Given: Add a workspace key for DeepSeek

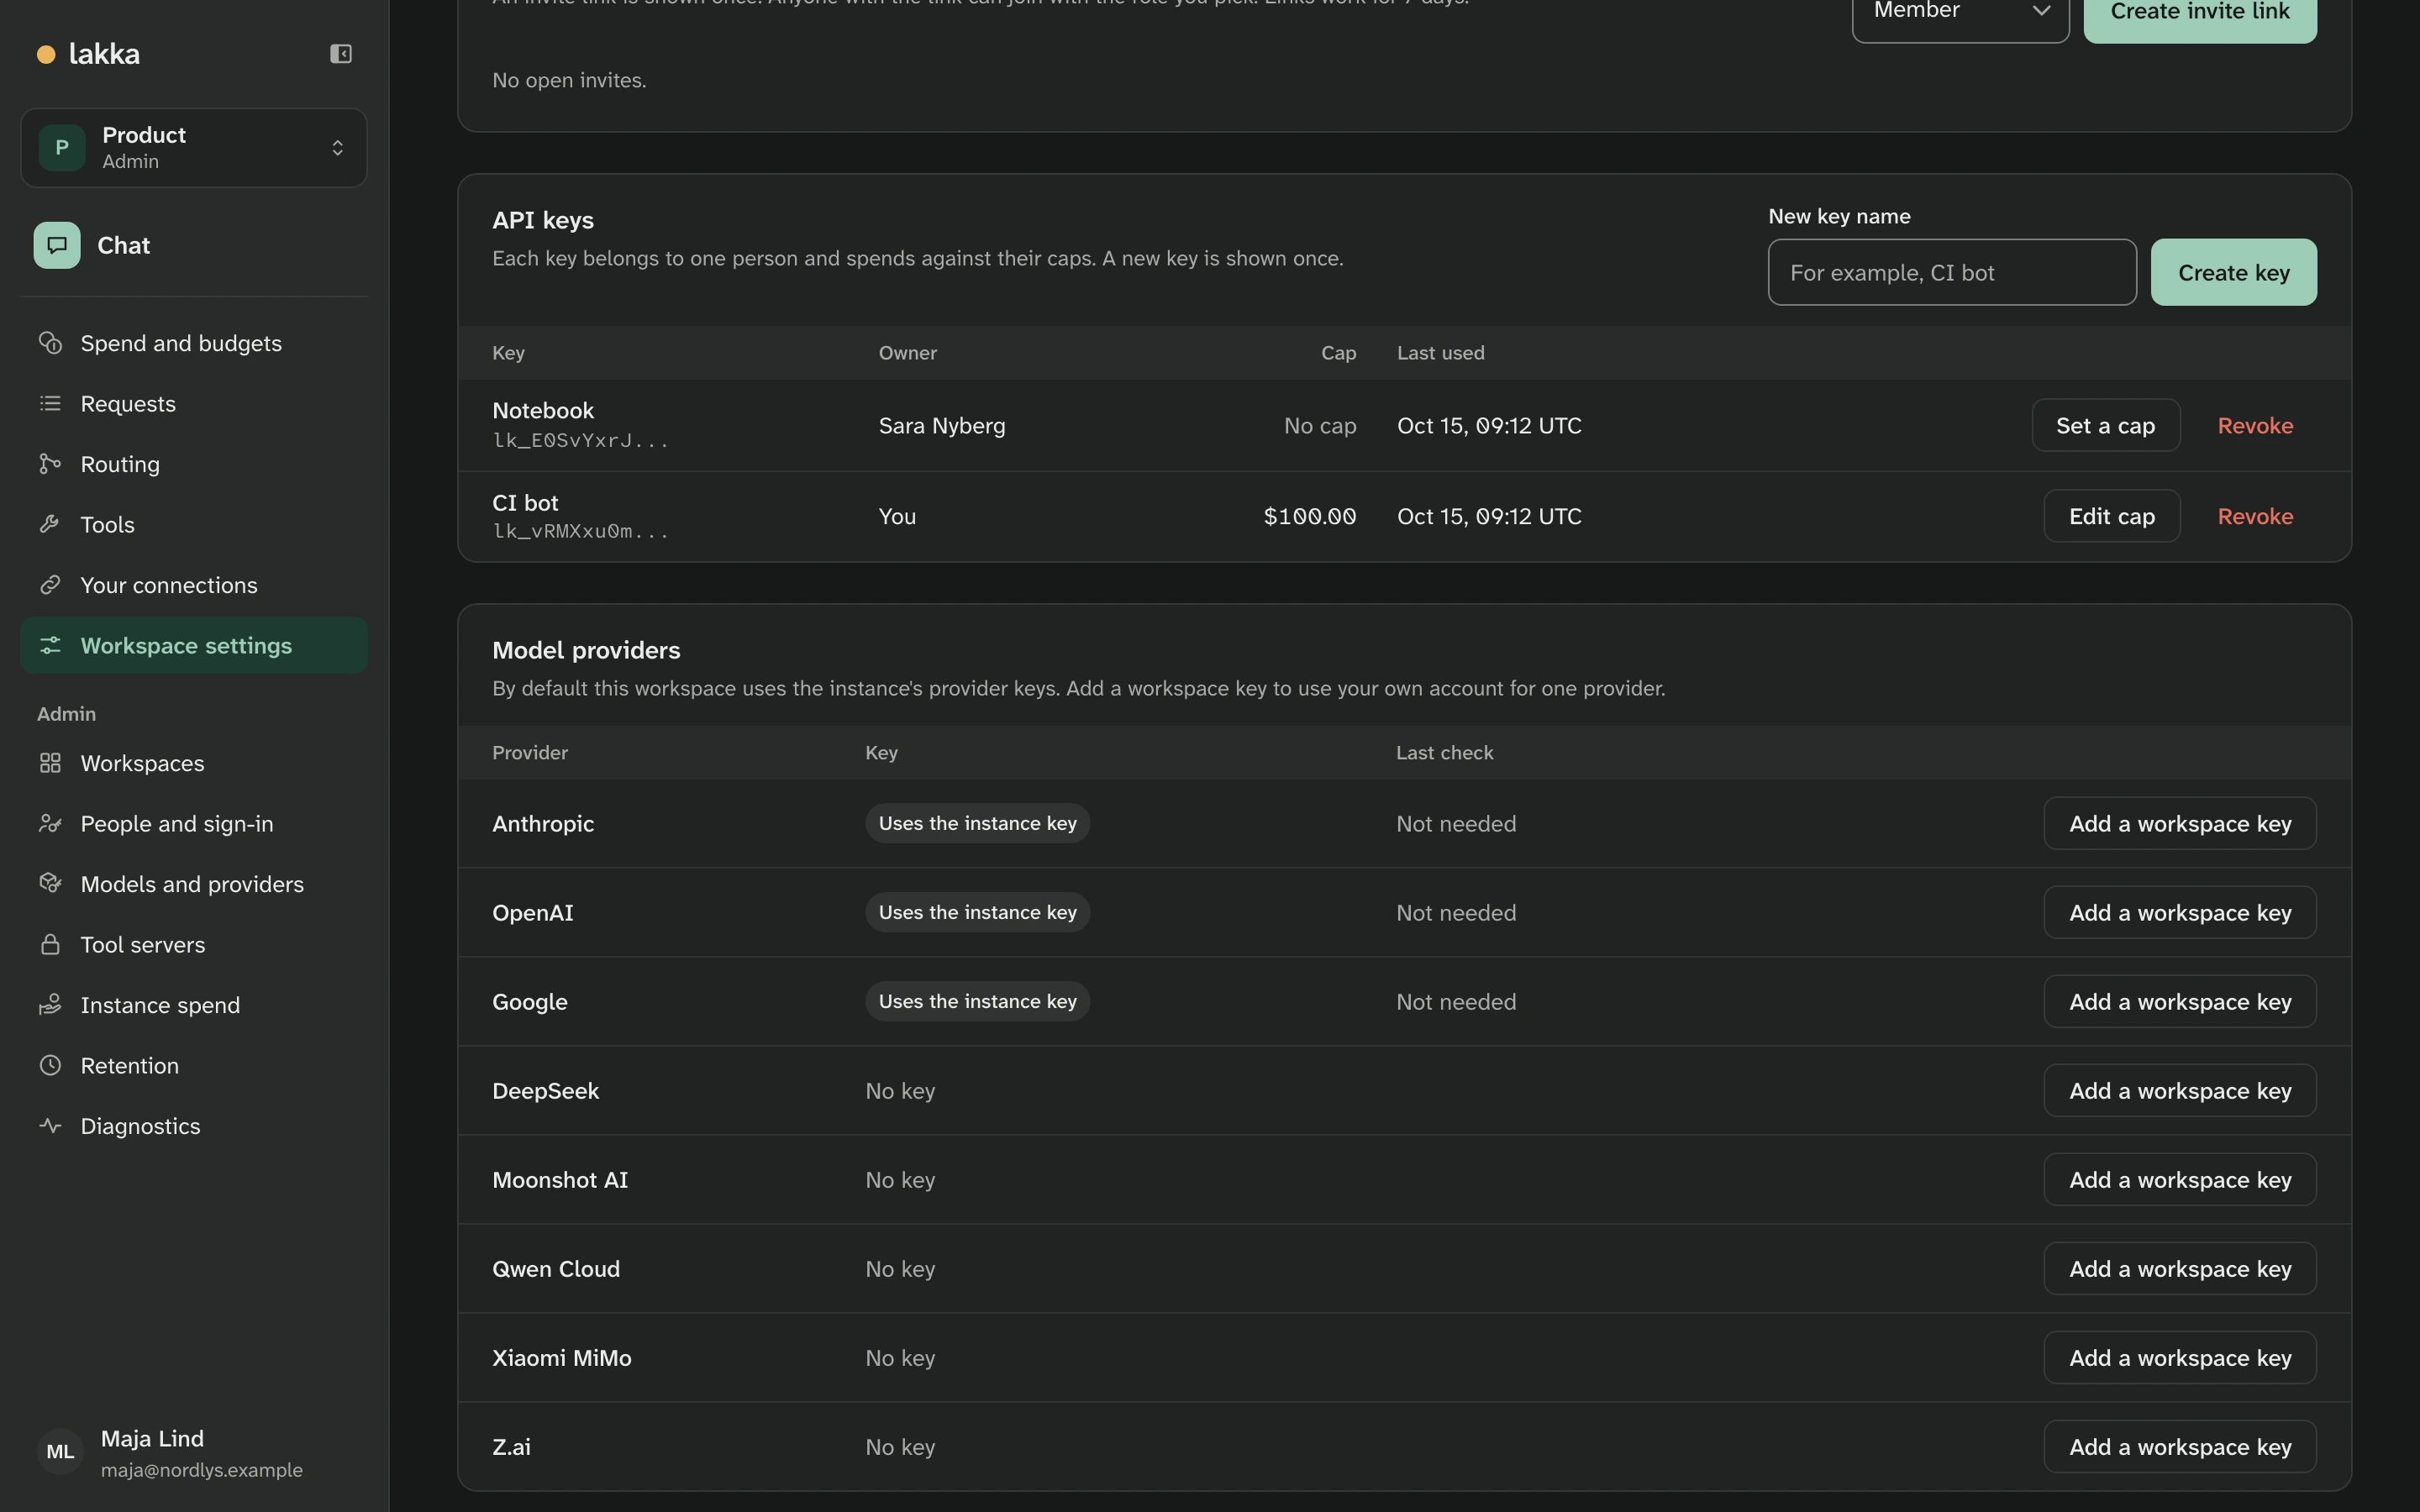Looking at the screenshot, I should coord(2180,1091).
